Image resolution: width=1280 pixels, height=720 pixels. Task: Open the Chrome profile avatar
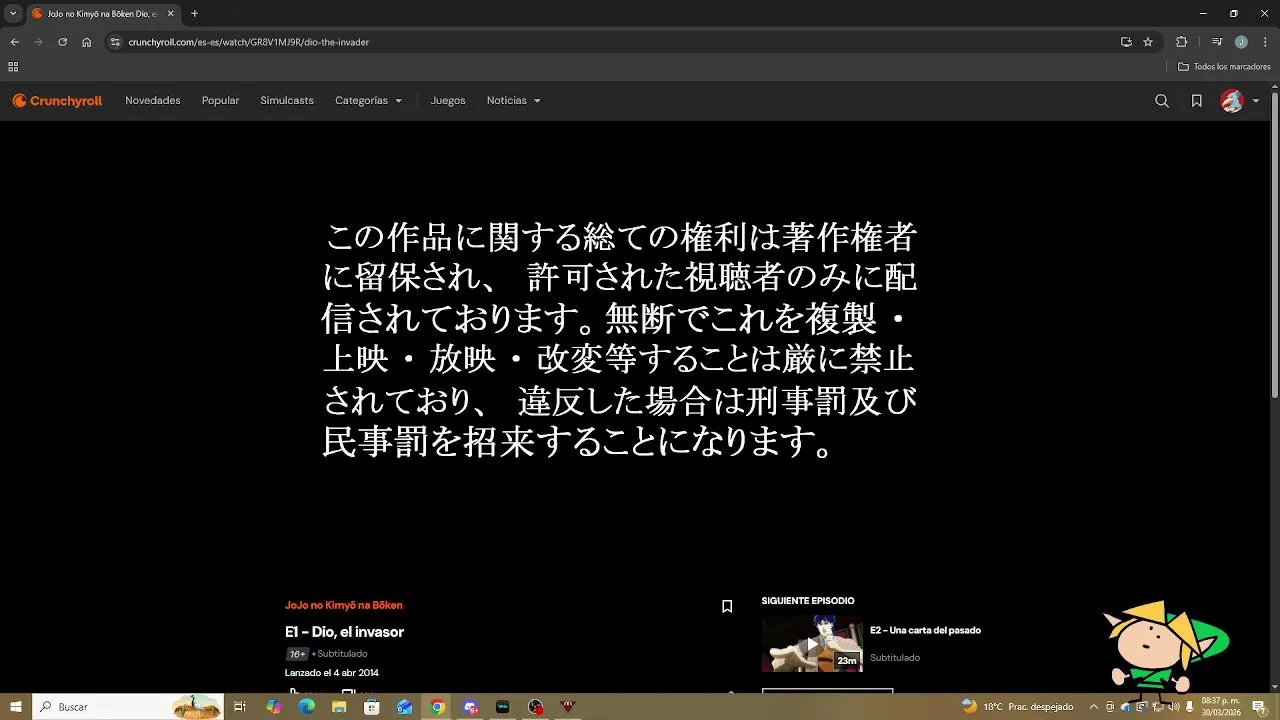click(x=1241, y=42)
